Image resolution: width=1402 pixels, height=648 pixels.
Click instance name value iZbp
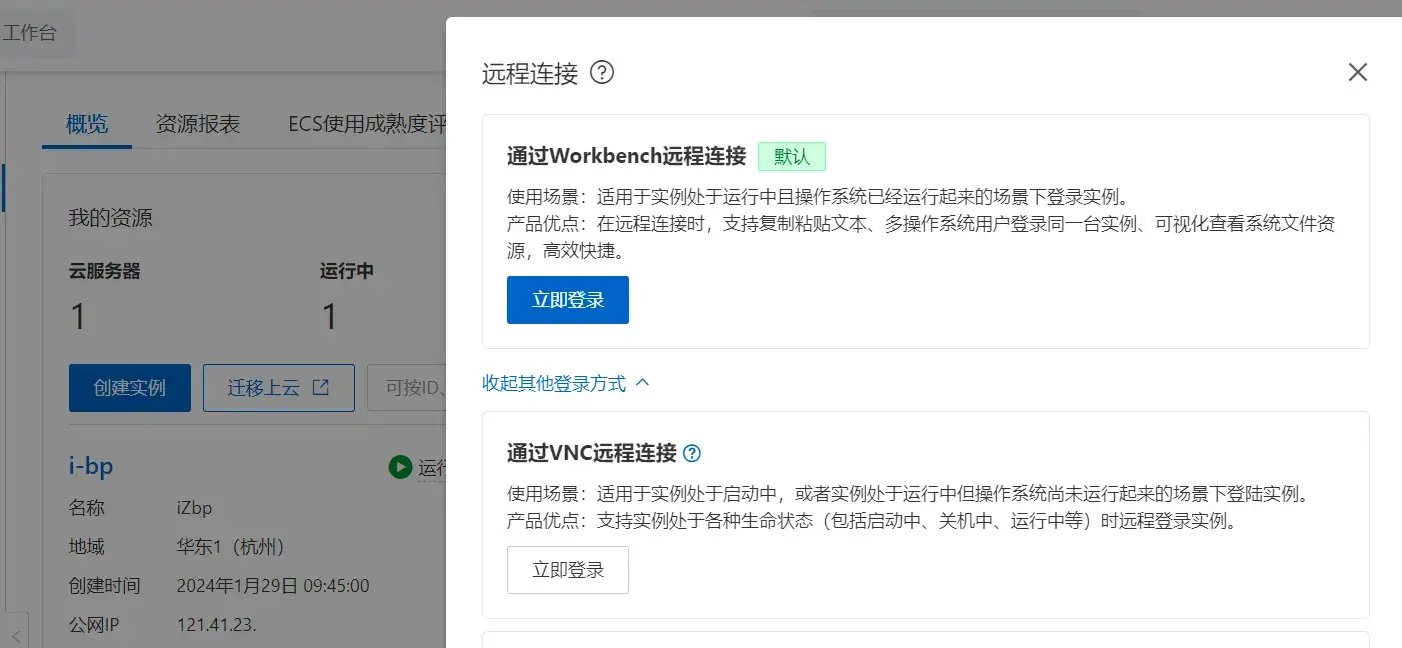pos(194,508)
